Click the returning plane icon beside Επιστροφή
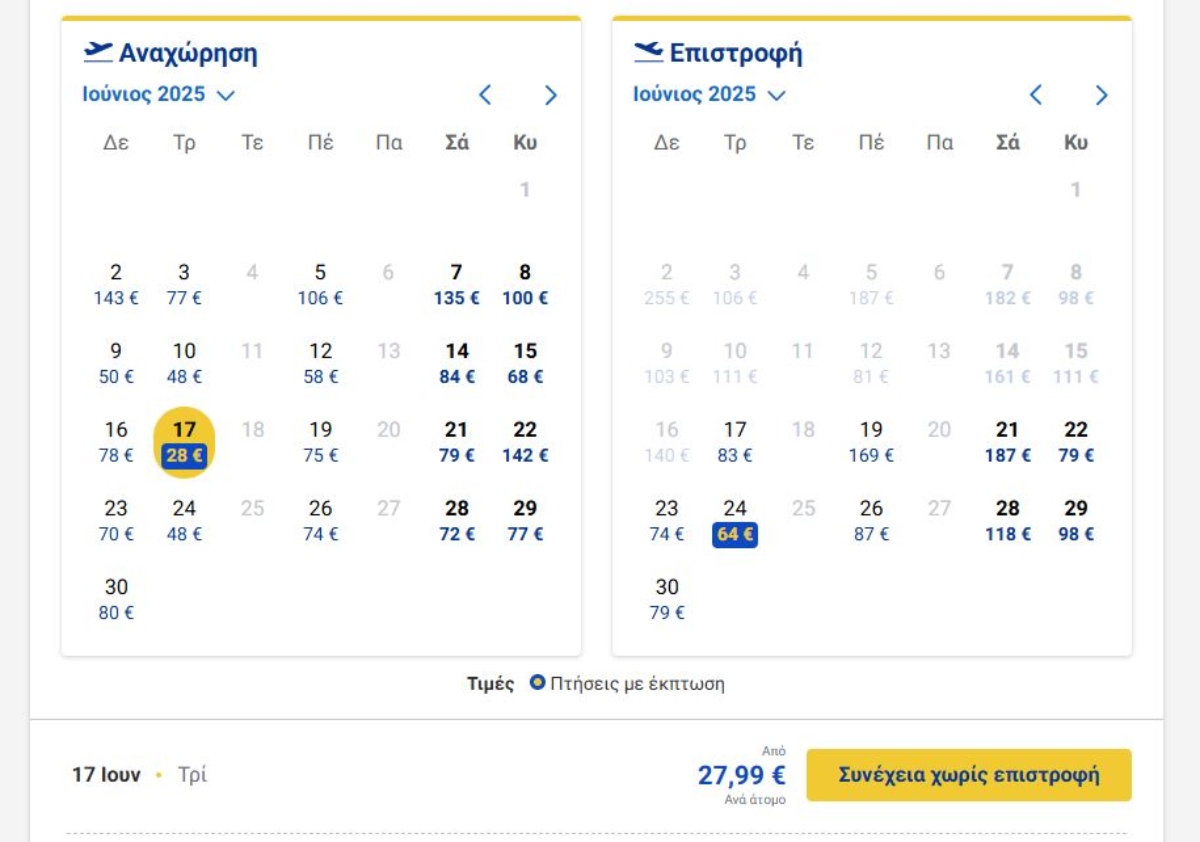1200x842 pixels. coord(649,52)
